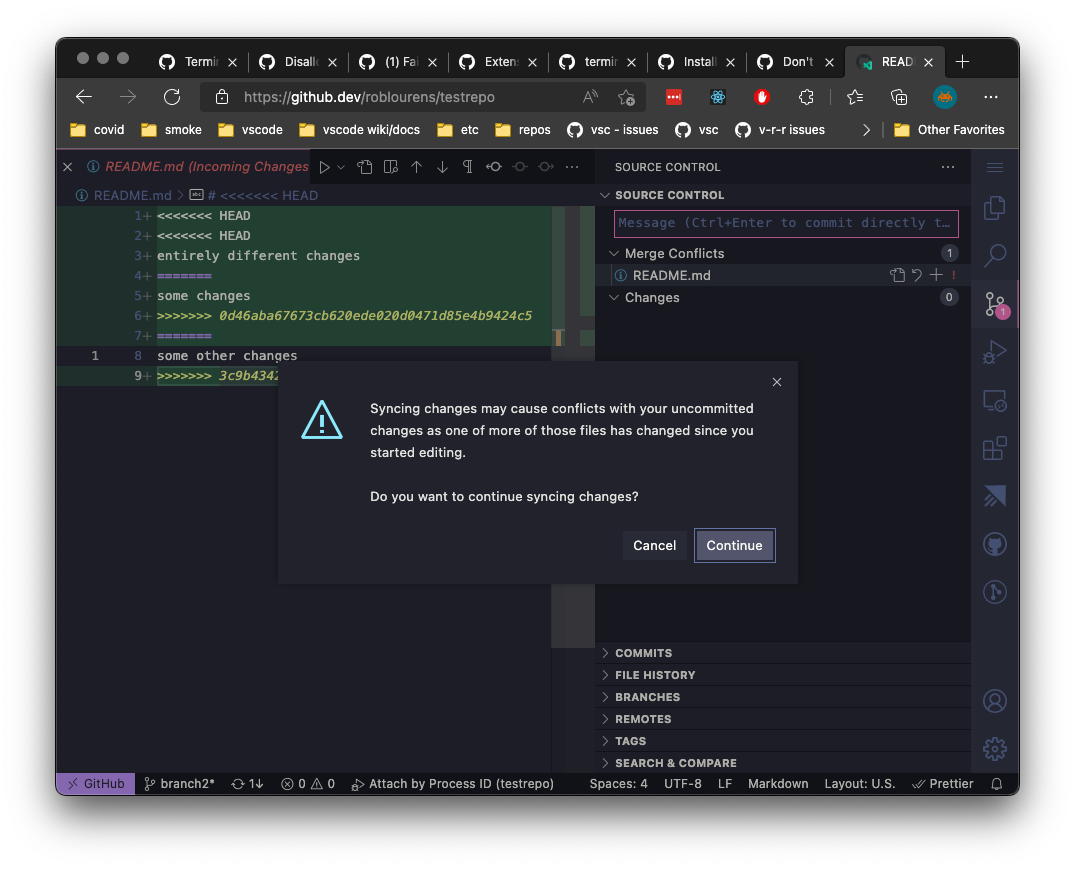Image resolution: width=1075 pixels, height=869 pixels.
Task: Continue syncing changes in the dialog
Action: coord(734,545)
